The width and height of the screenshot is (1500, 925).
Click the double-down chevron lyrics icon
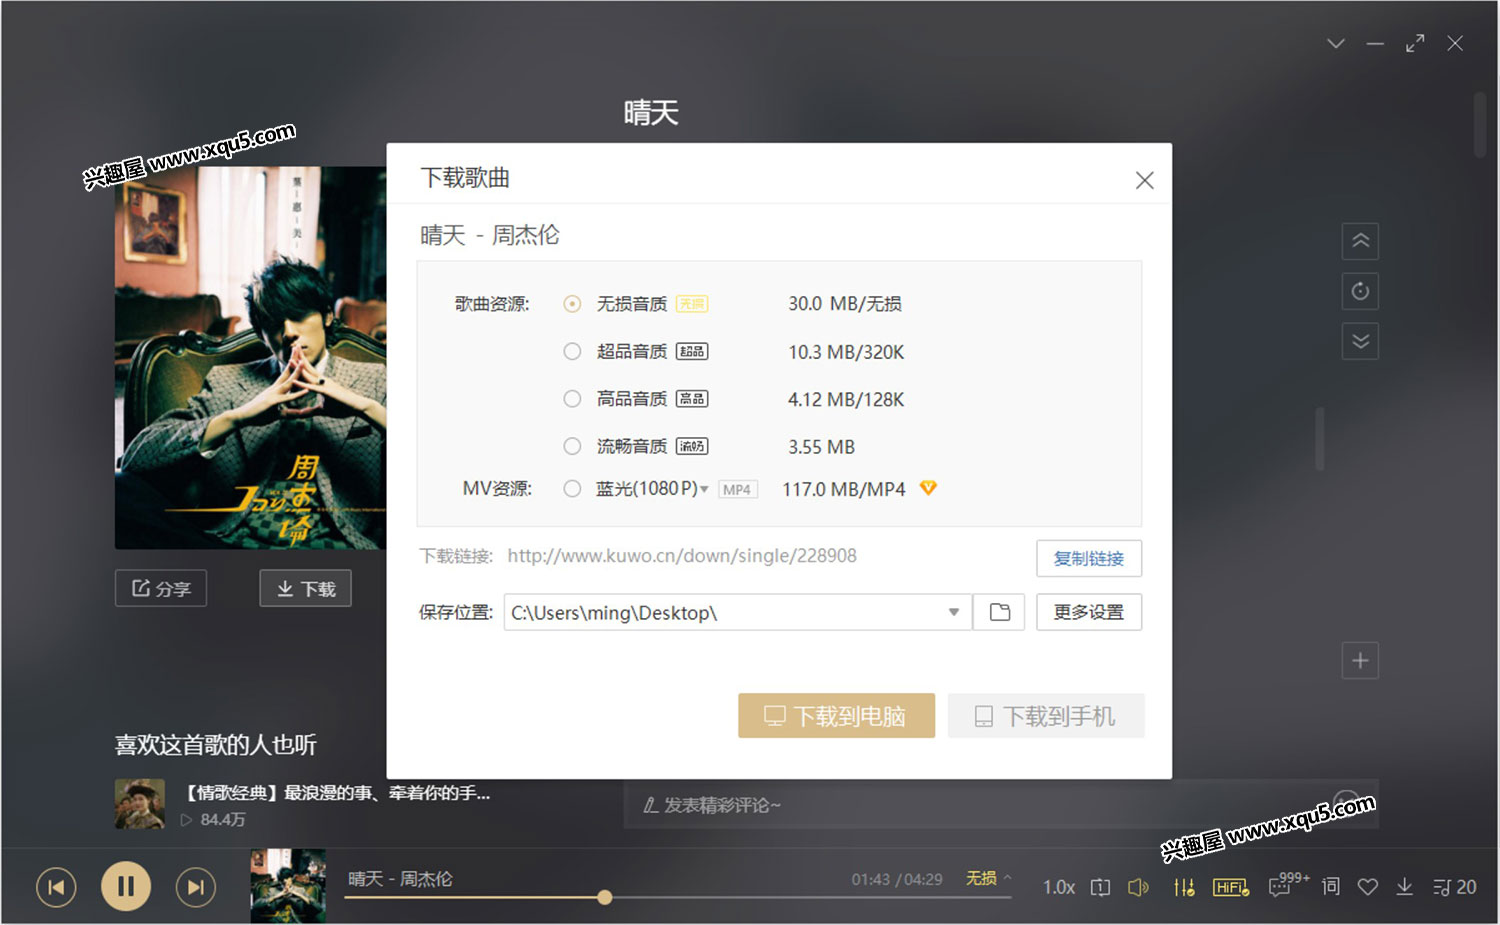(1360, 341)
